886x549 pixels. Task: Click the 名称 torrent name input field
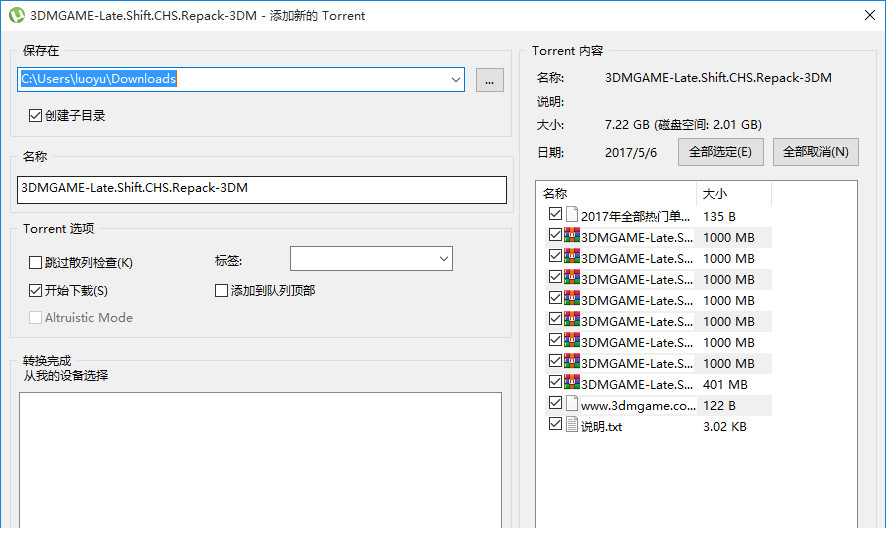click(x=262, y=190)
